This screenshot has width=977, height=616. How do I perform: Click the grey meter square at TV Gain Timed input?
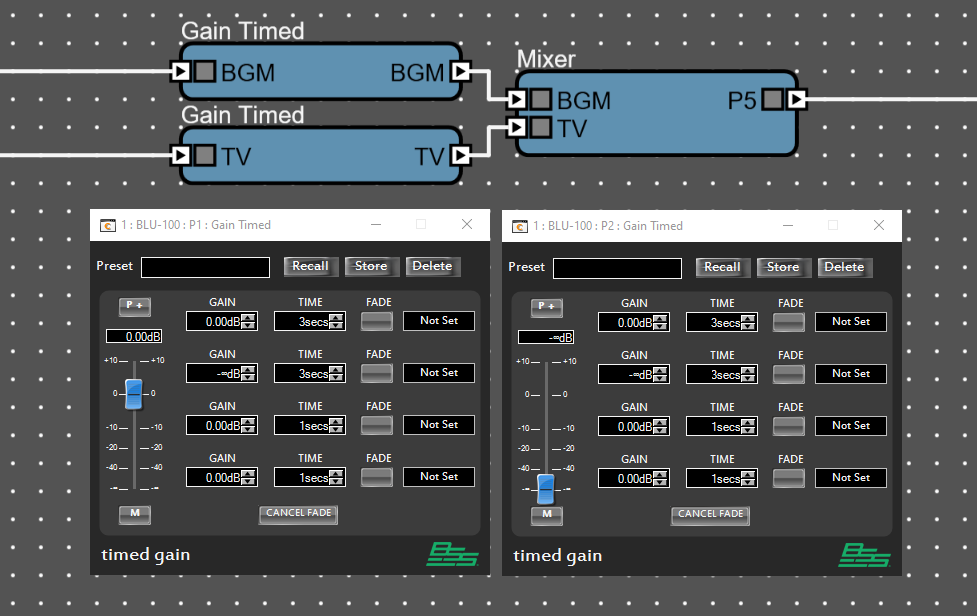(204, 155)
